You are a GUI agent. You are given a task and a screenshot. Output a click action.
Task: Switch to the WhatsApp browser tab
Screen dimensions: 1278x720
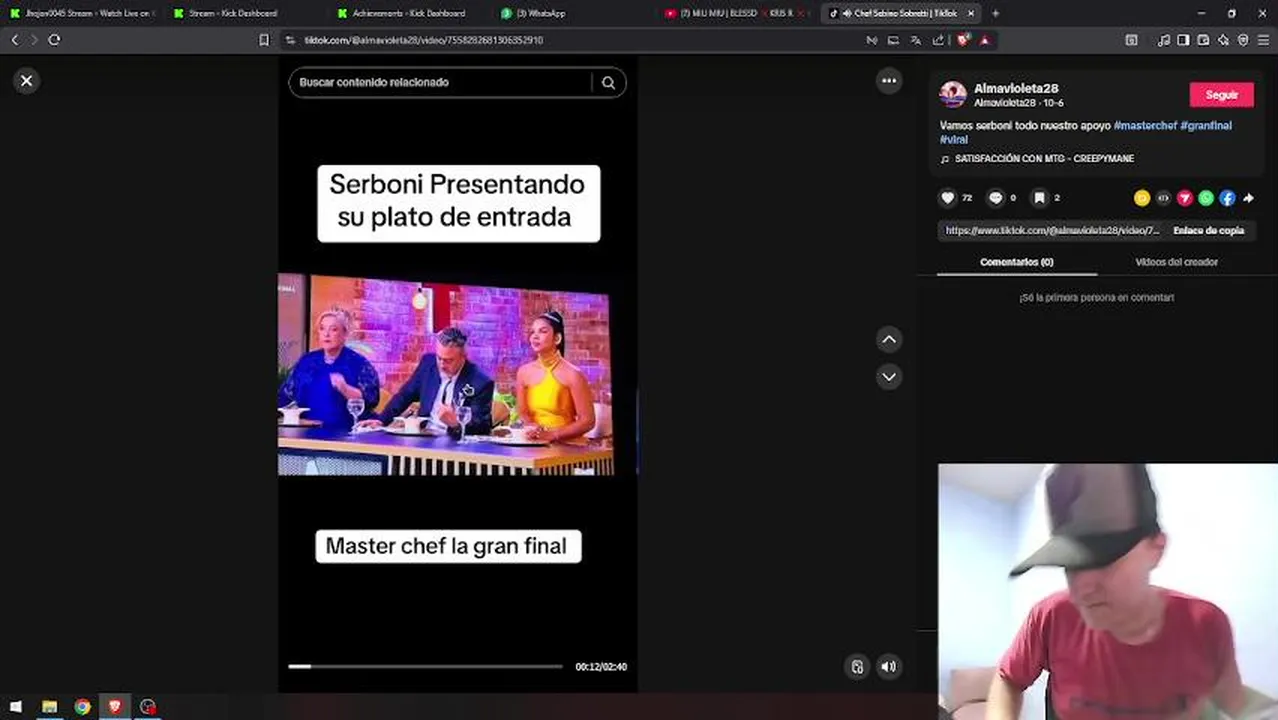tap(540, 13)
